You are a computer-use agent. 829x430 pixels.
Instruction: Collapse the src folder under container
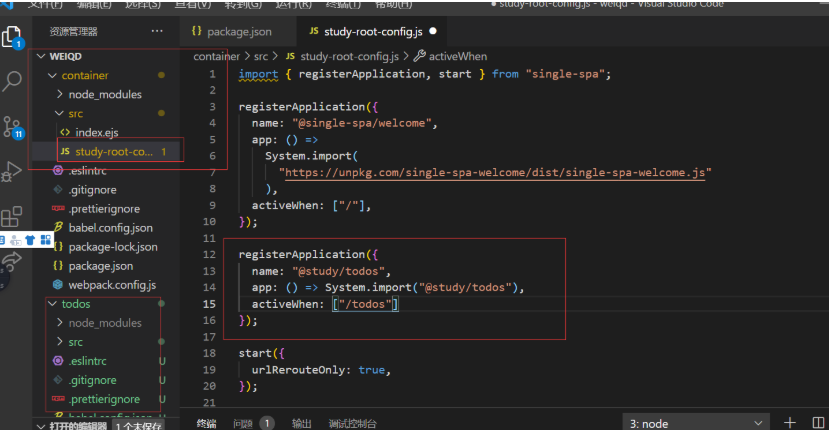coord(59,113)
